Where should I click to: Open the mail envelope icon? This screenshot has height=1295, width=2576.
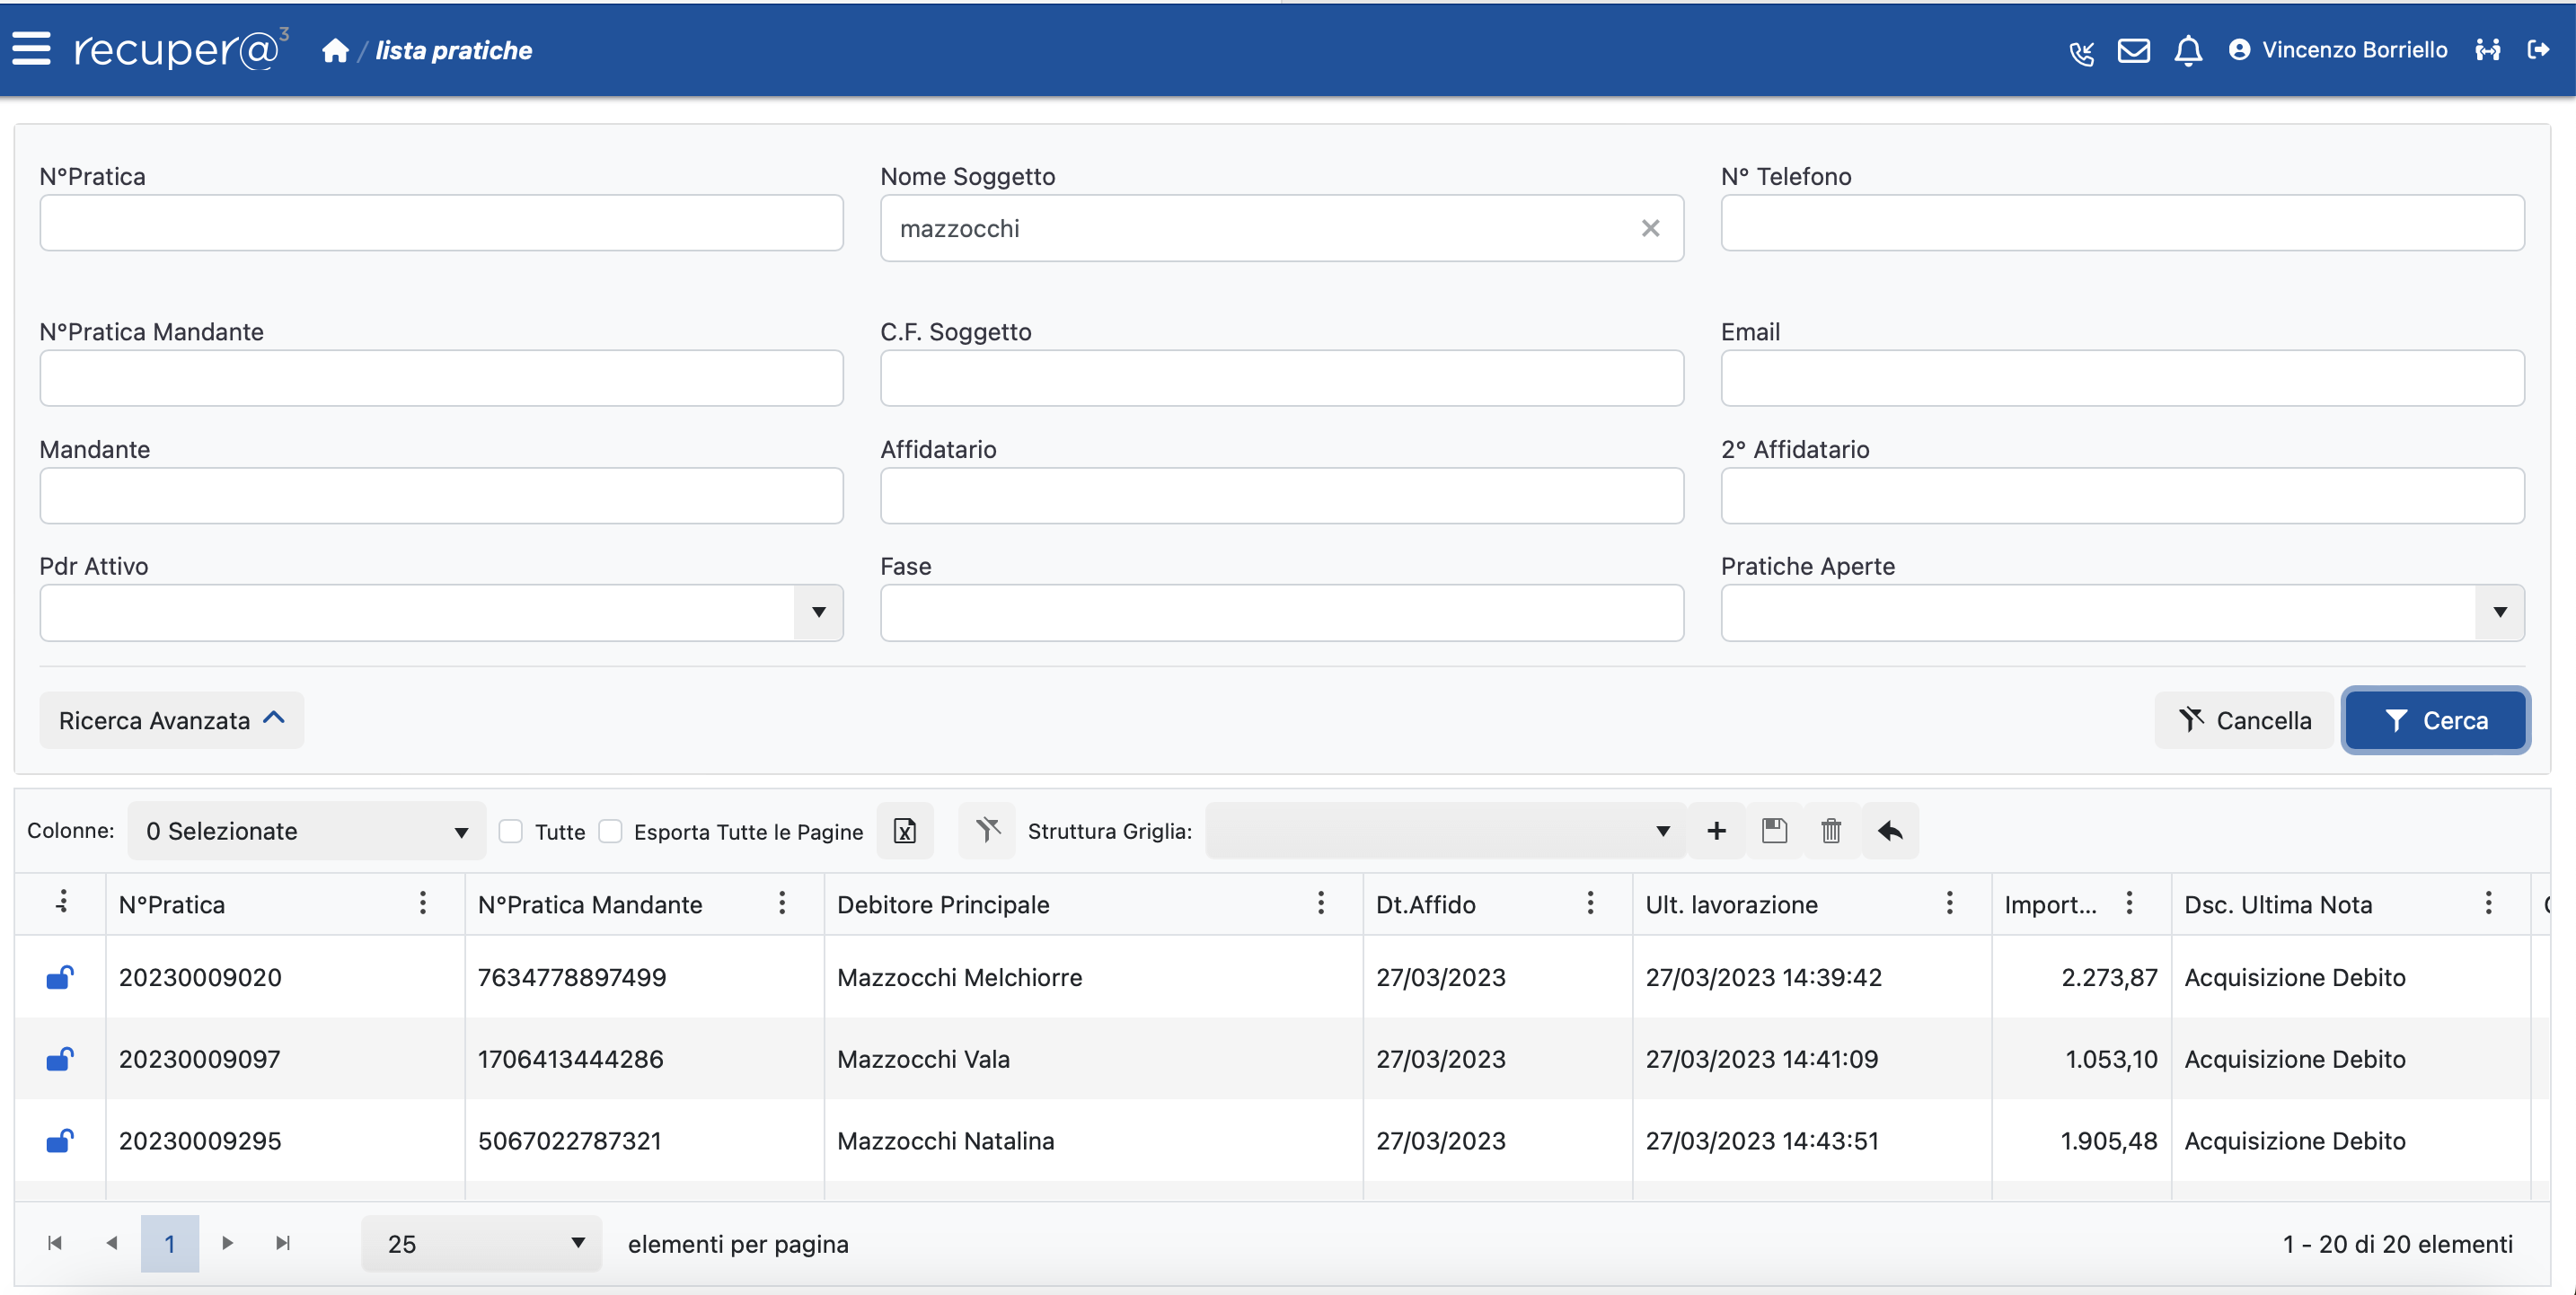coord(2133,50)
